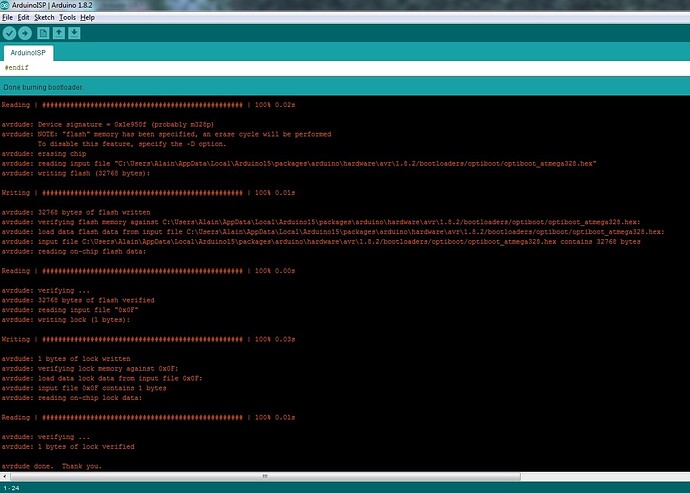Open the Help menu
The width and height of the screenshot is (690, 493).
tap(88, 18)
